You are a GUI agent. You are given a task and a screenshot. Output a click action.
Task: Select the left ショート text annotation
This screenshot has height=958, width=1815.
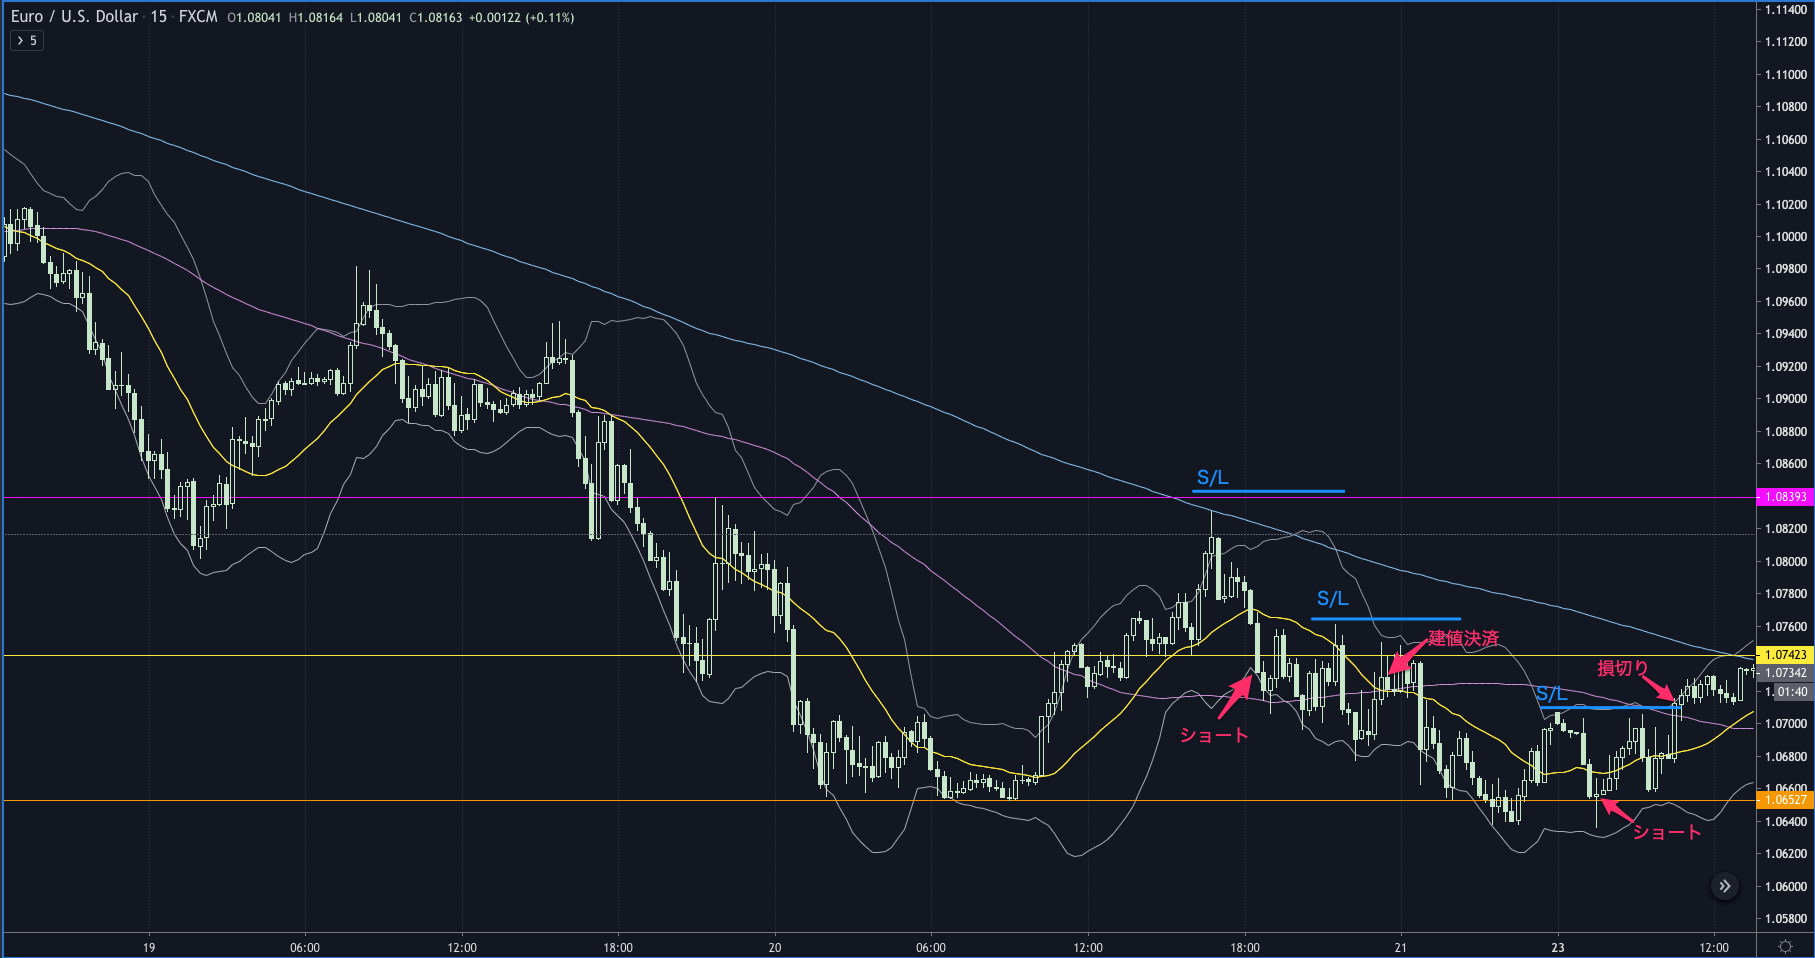click(x=1214, y=735)
